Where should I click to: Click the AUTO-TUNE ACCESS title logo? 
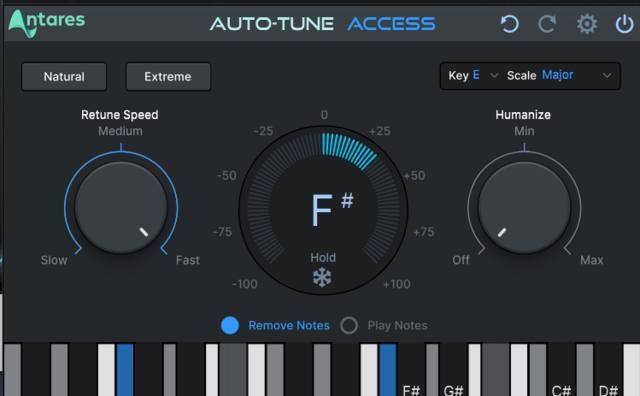[322, 24]
